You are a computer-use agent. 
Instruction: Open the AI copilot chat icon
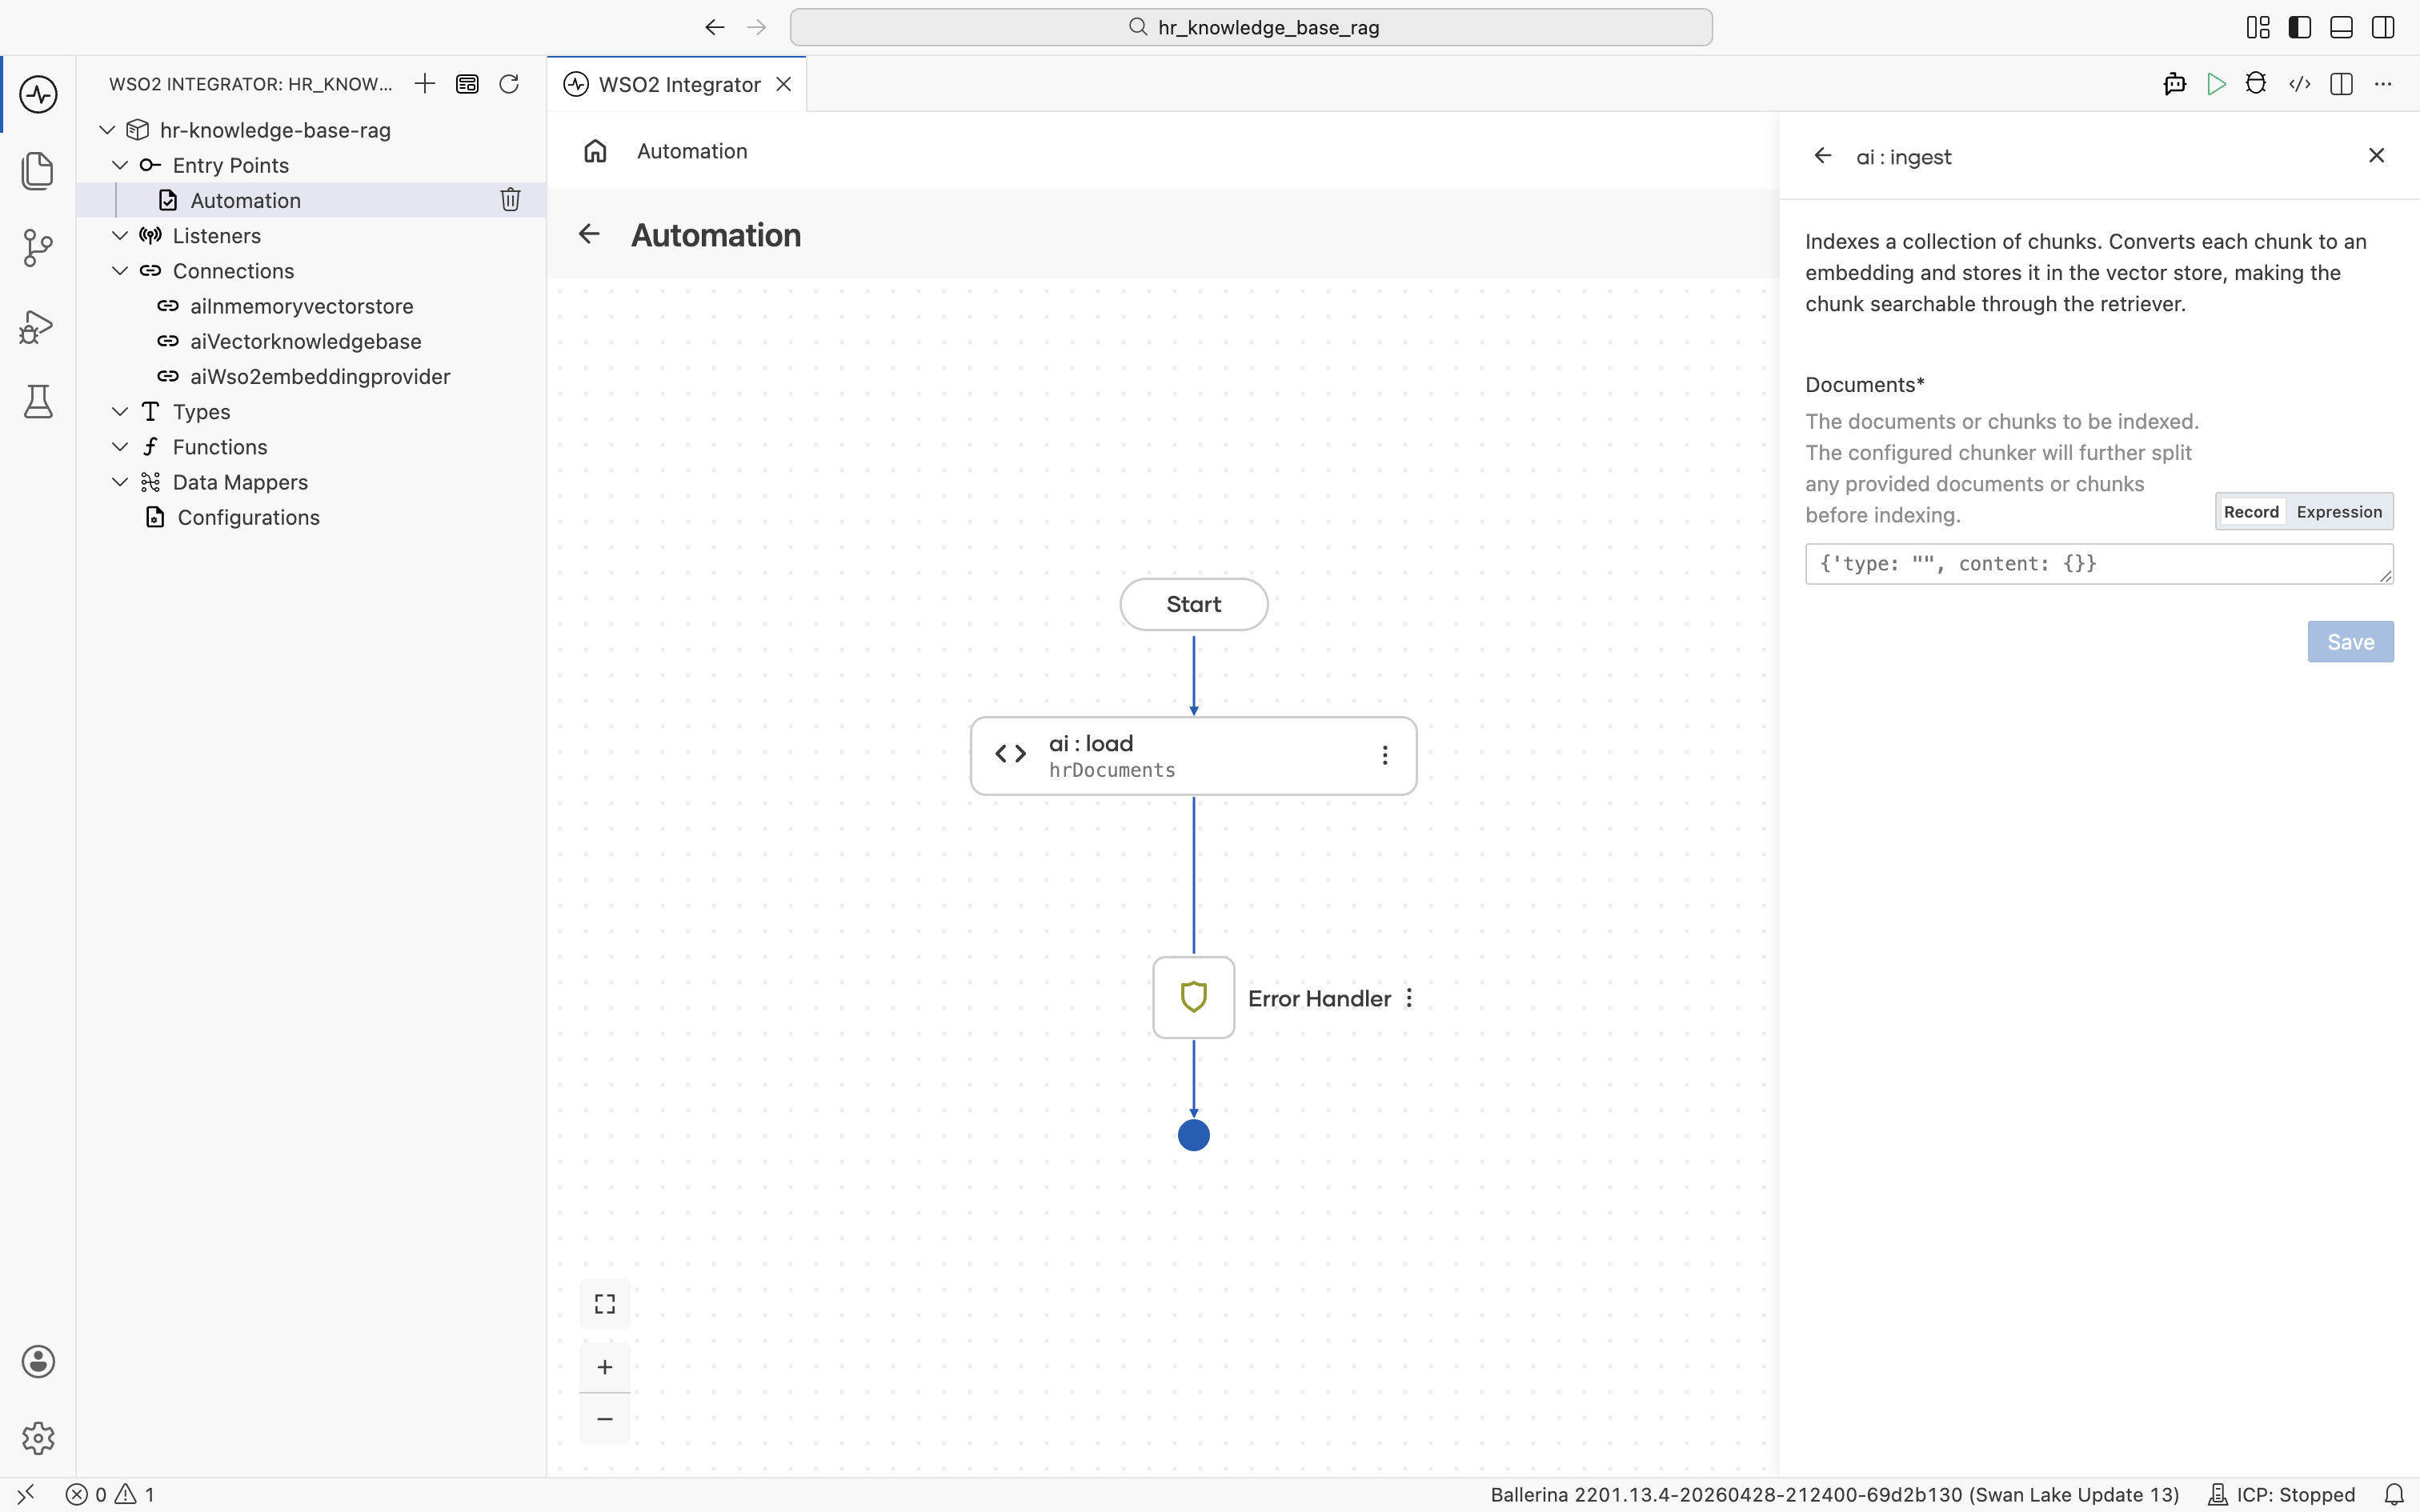coord(2174,84)
